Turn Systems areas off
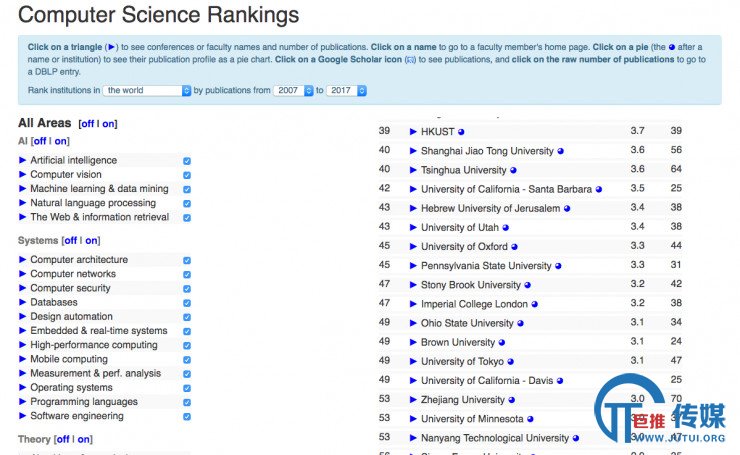 point(71,241)
